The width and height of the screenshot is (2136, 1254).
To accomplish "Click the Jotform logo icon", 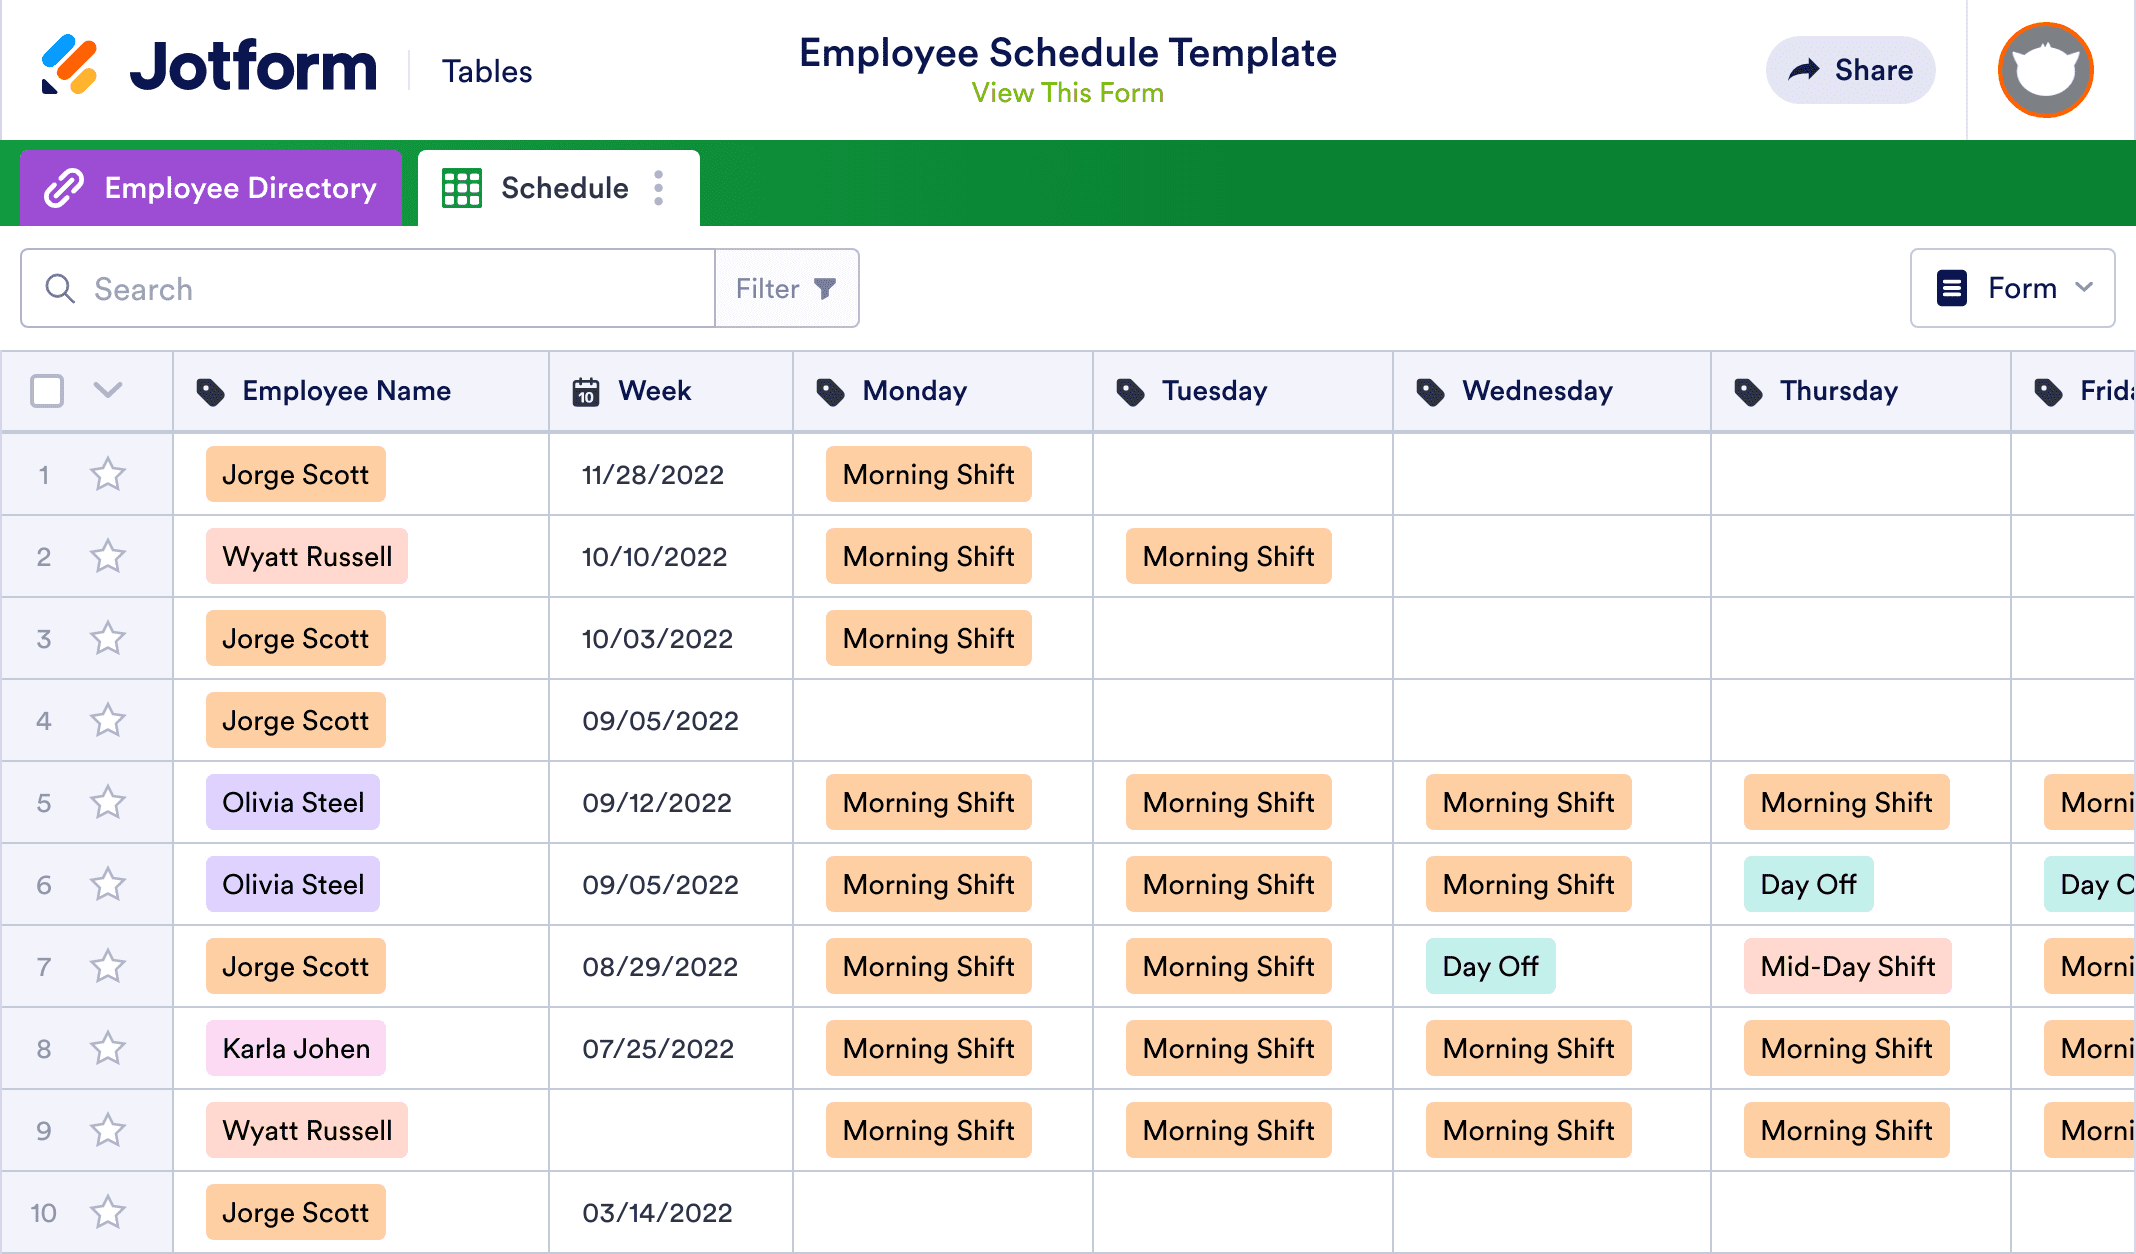I will click(x=70, y=66).
